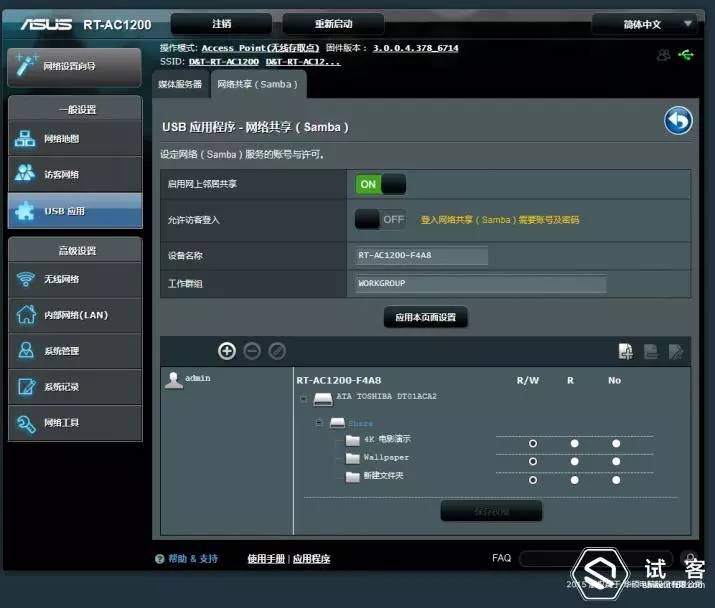Viewport: 715px width, 608px height.
Task: Select the USB 应用 sidebar item
Action: [x=75, y=211]
